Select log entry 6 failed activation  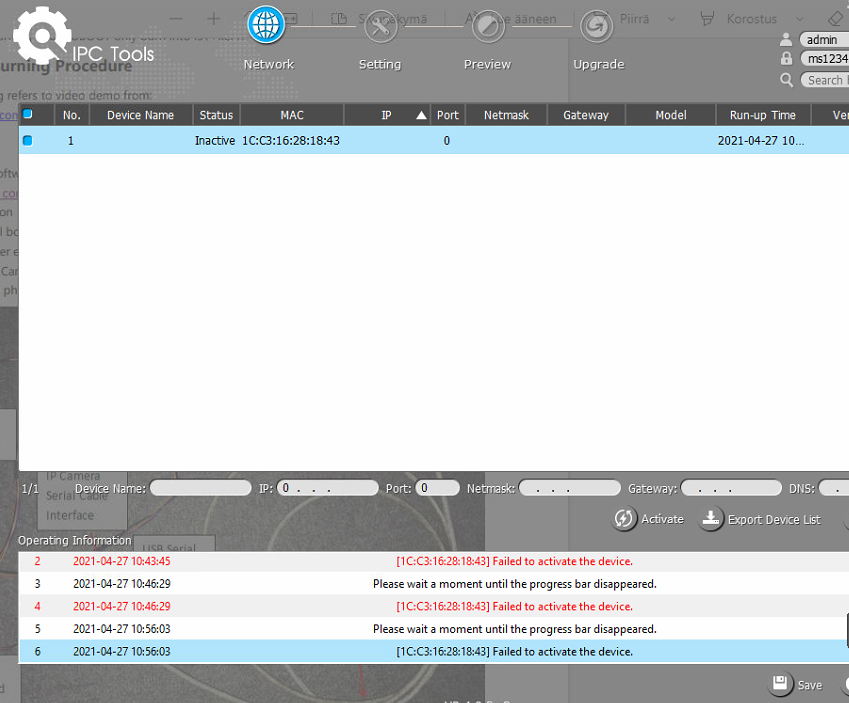[x=434, y=652]
